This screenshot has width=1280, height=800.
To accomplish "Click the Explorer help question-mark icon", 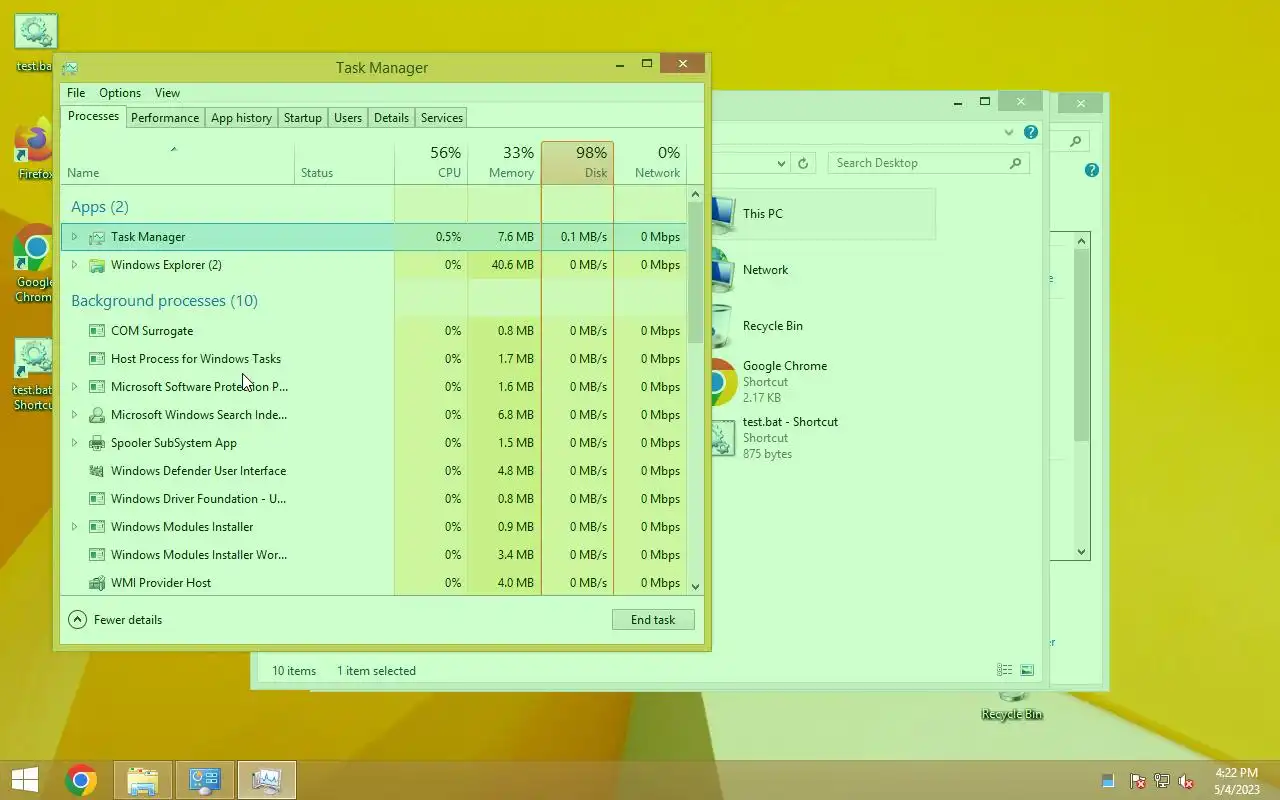I will [1031, 132].
